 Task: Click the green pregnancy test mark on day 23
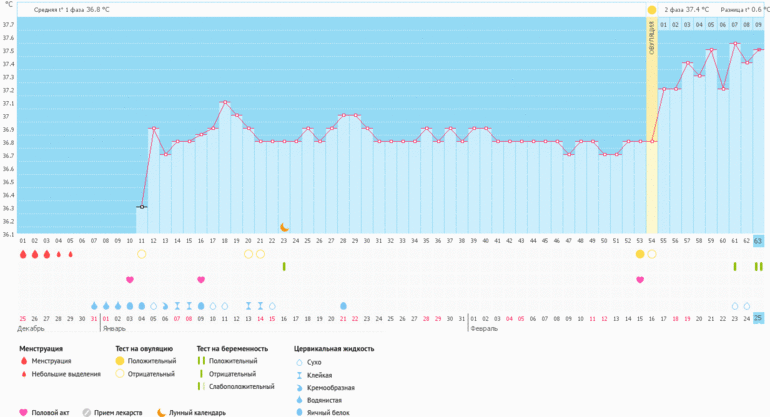(x=284, y=267)
